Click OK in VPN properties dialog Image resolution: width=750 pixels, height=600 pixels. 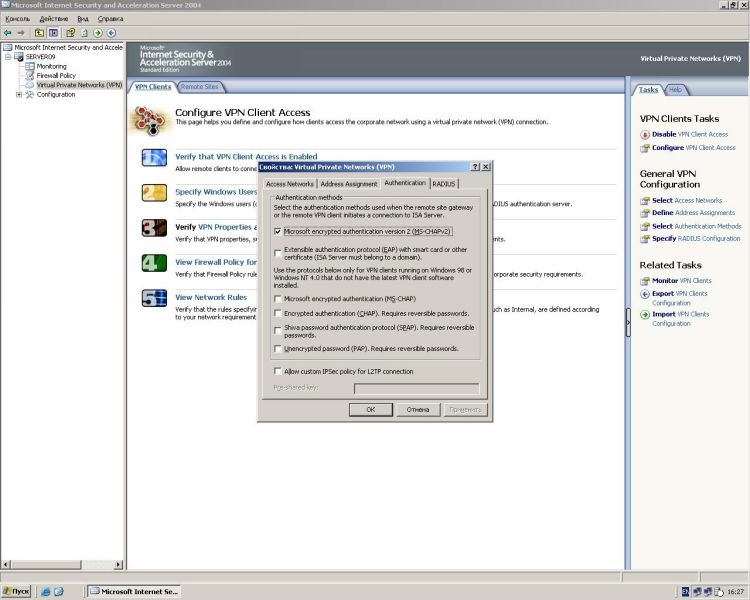(x=371, y=410)
